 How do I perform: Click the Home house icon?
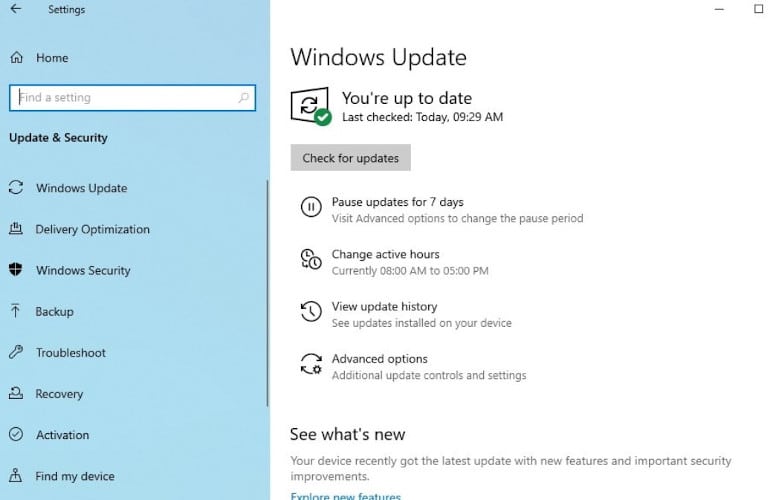click(x=16, y=58)
